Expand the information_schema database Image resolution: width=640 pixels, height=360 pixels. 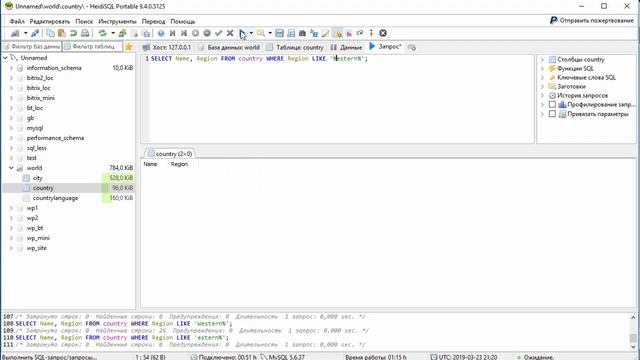11,68
